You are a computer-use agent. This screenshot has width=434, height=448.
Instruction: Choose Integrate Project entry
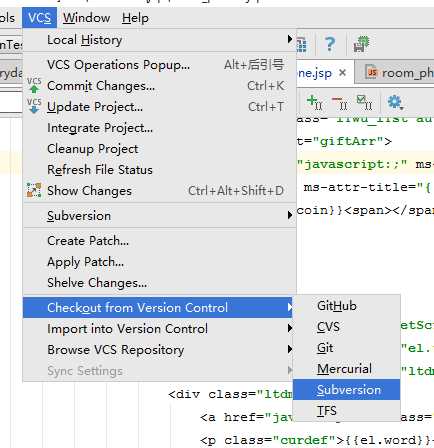coord(159,128)
